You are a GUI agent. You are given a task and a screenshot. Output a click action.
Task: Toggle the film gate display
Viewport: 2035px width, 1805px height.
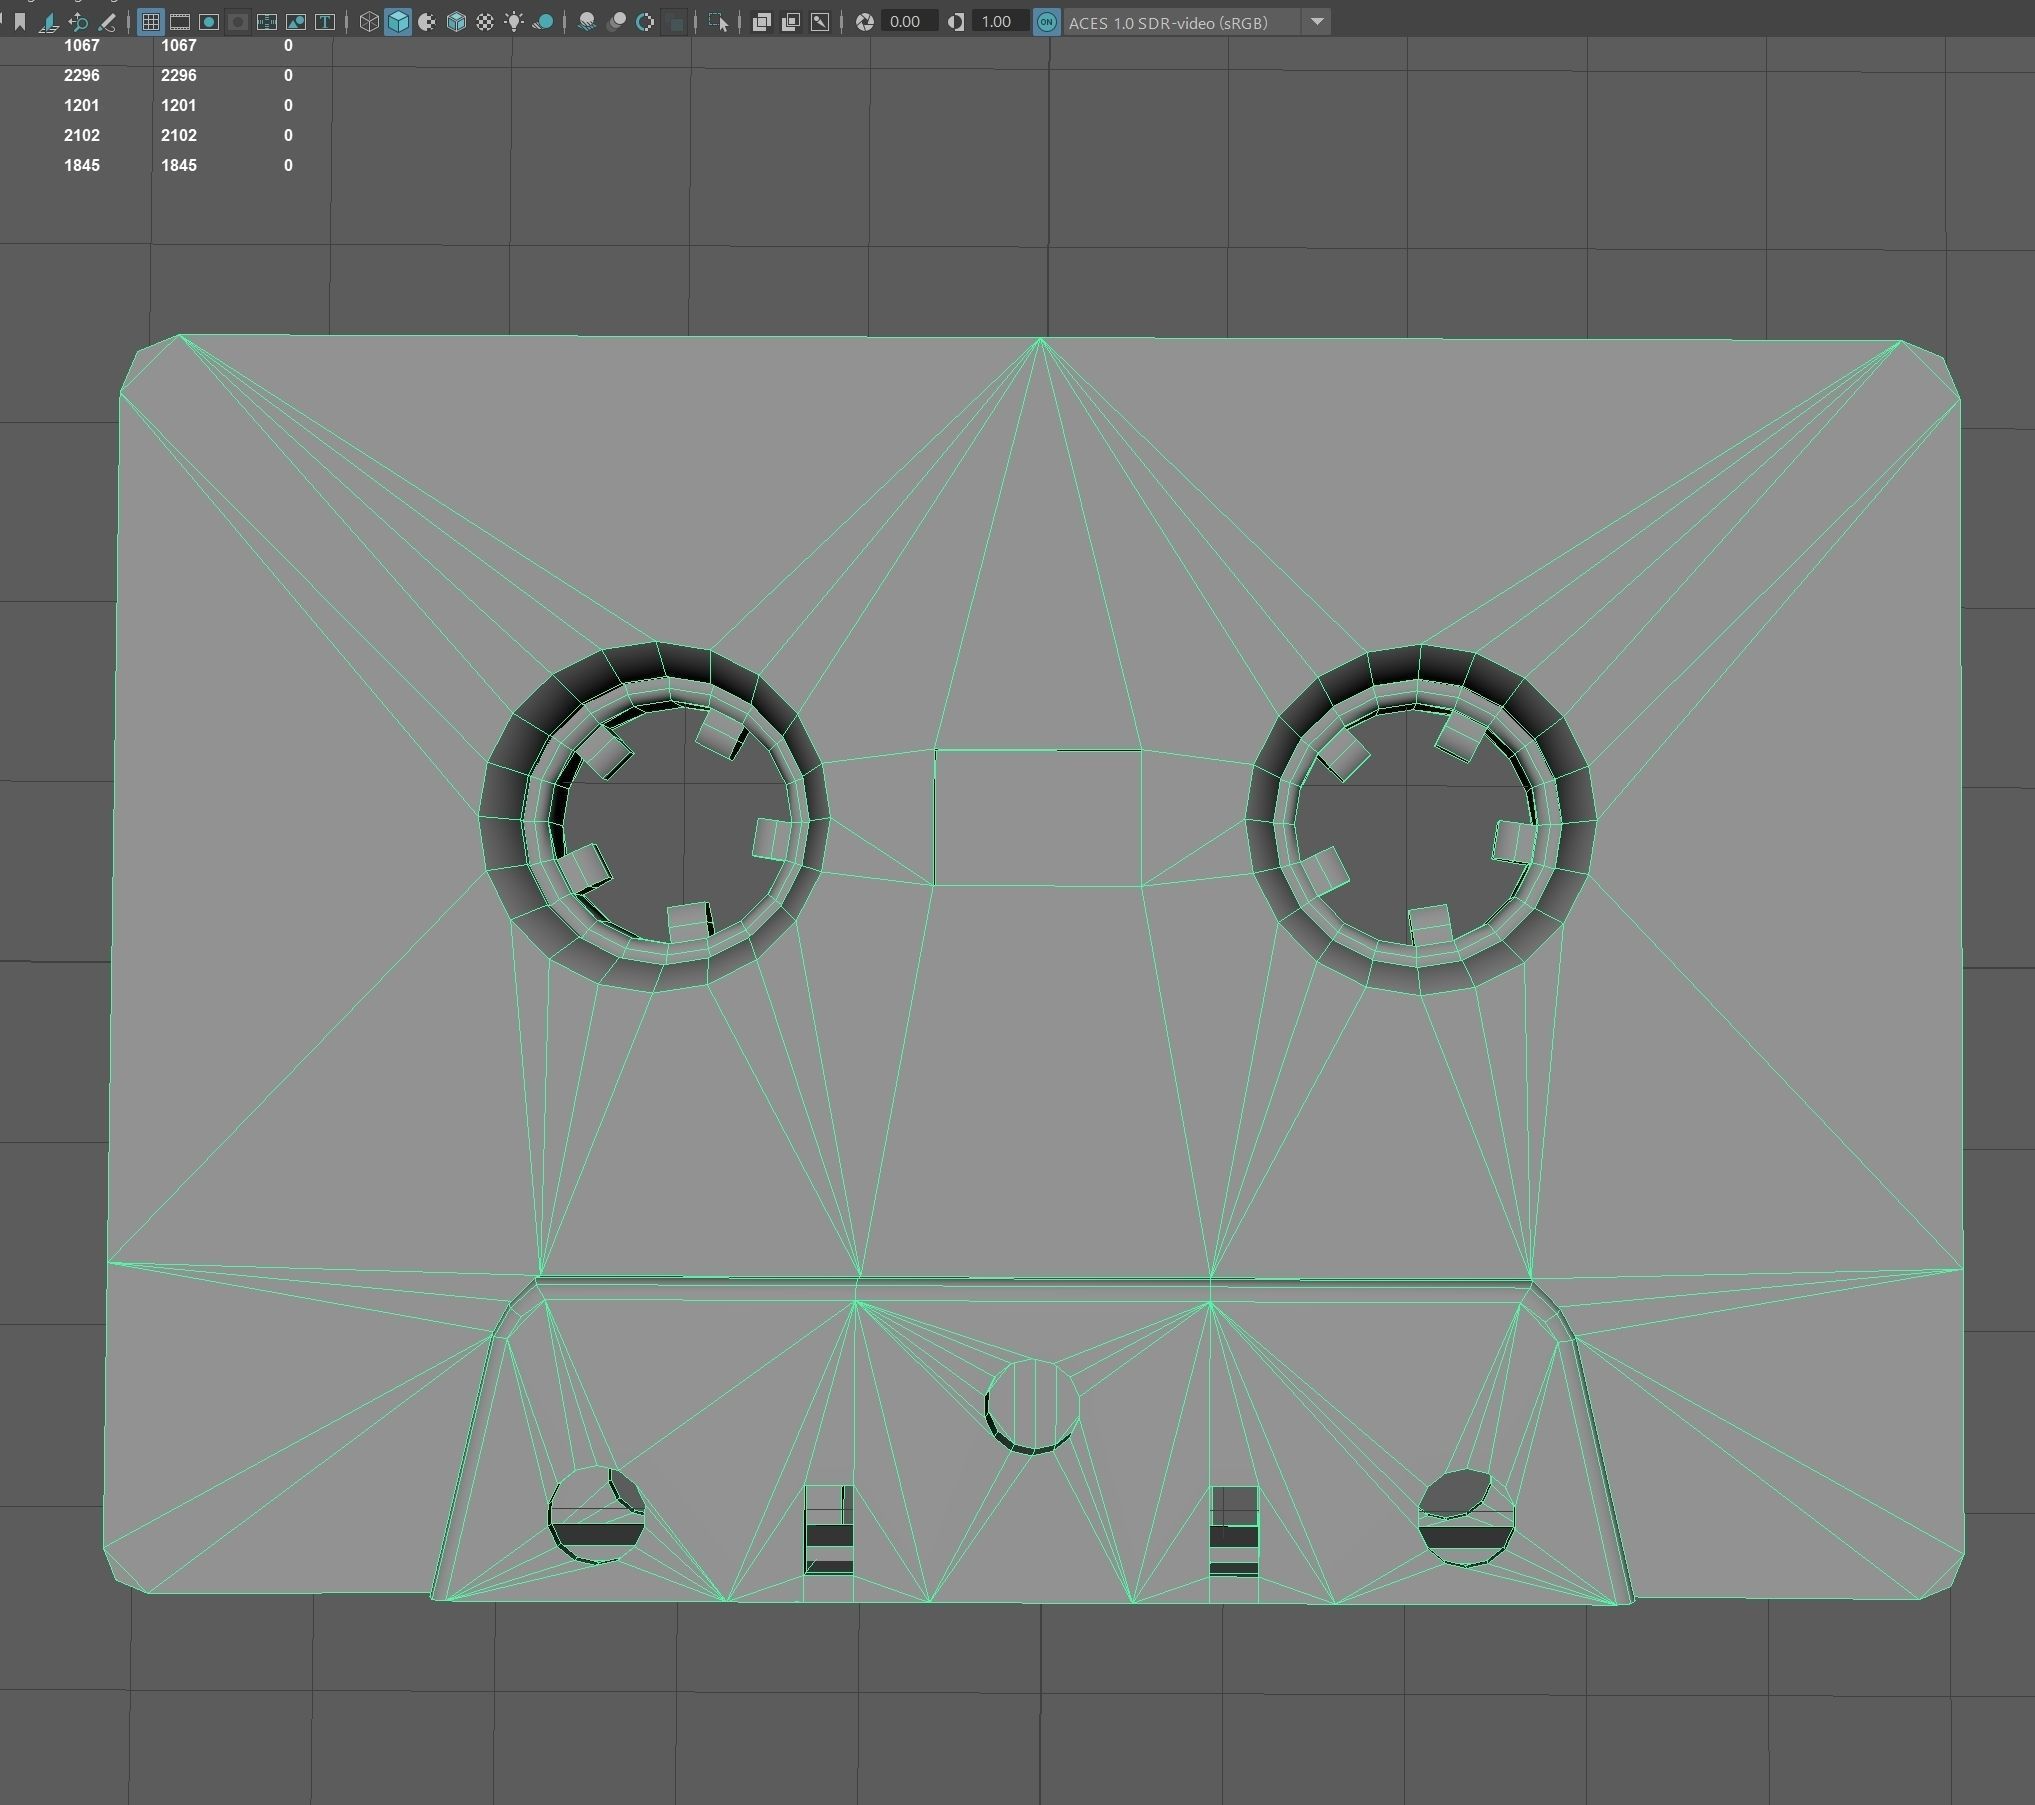pyautogui.click(x=180, y=21)
